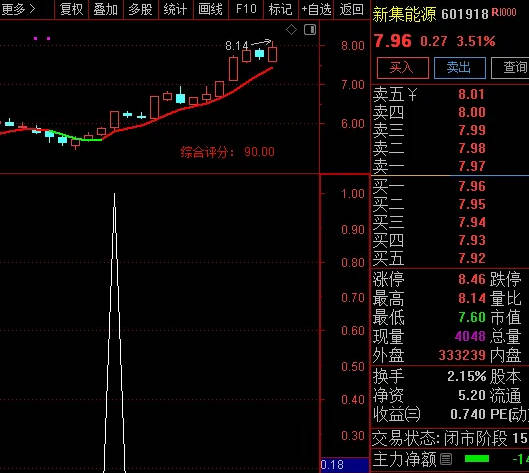This screenshot has height=473, width=529.
Task: Open the 多股 view
Action: pyautogui.click(x=140, y=9)
